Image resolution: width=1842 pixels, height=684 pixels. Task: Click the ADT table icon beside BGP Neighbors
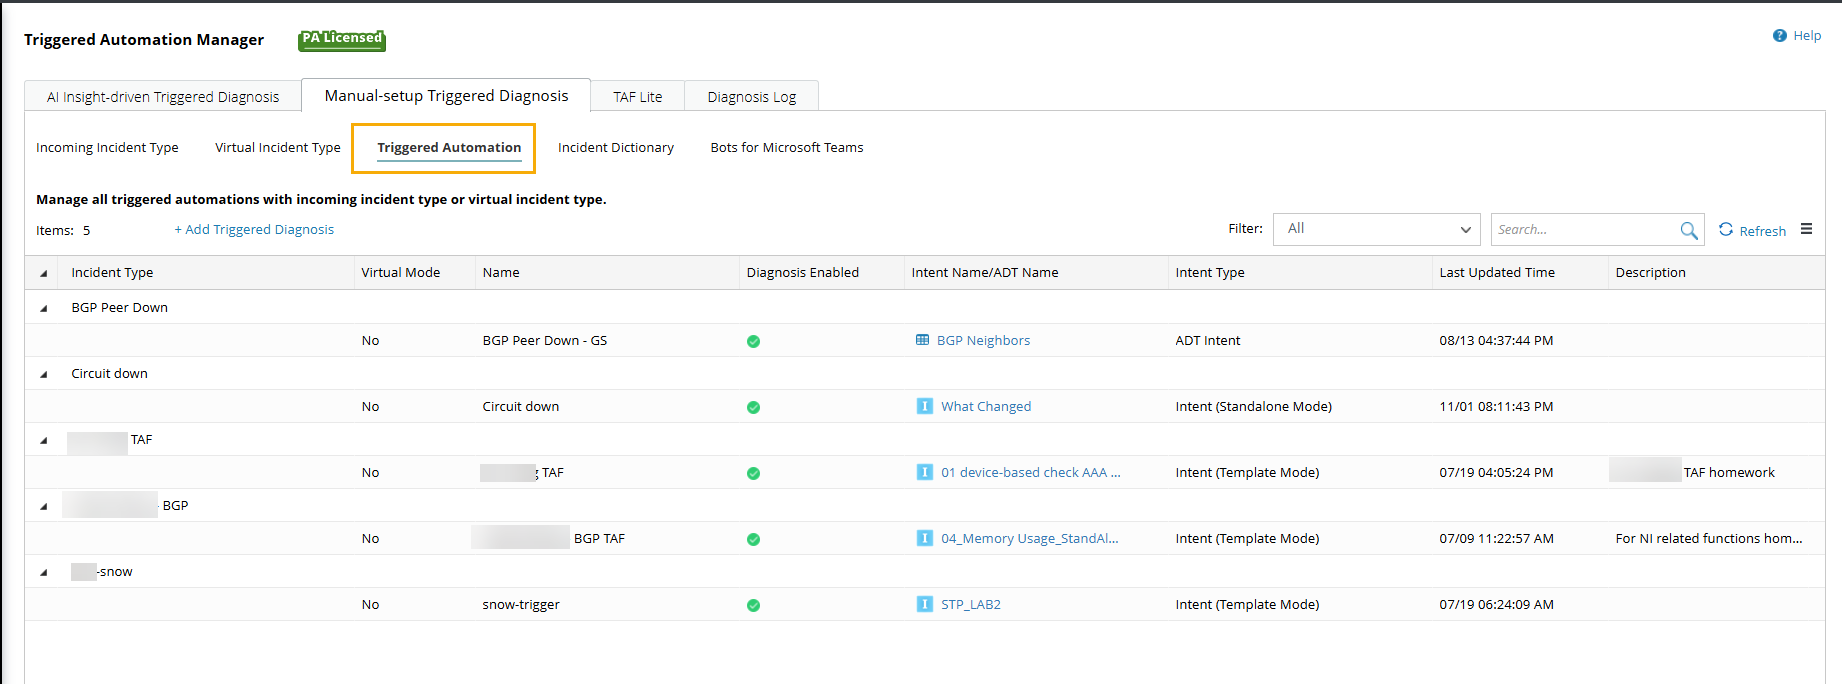922,340
